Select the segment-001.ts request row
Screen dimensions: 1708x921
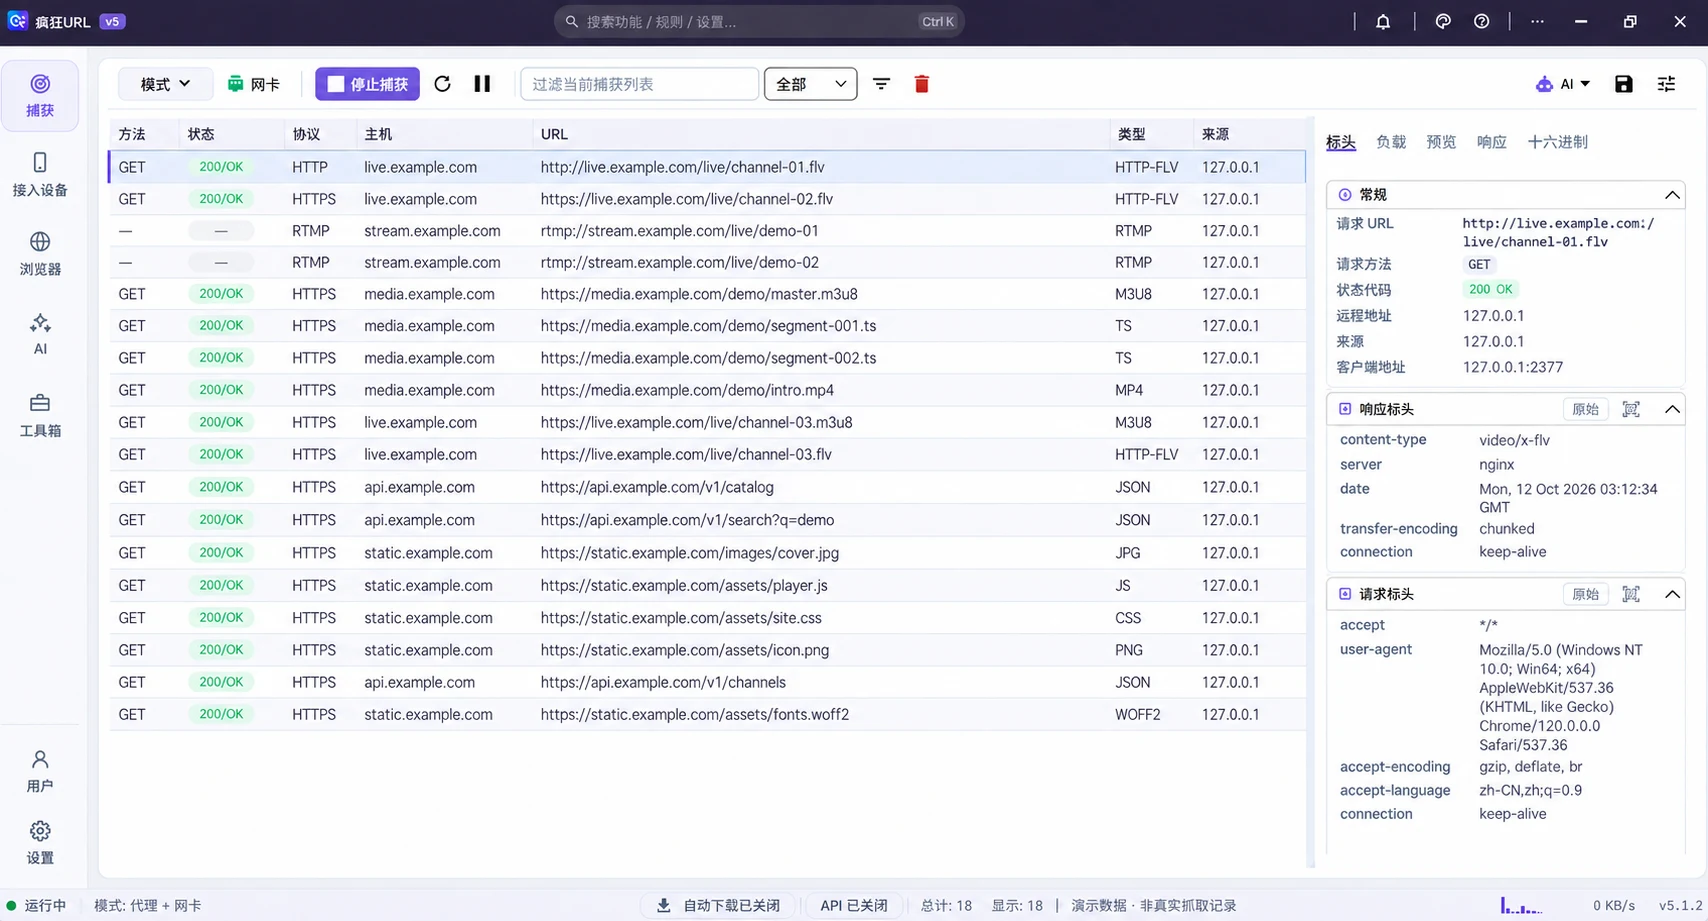pyautogui.click(x=707, y=326)
